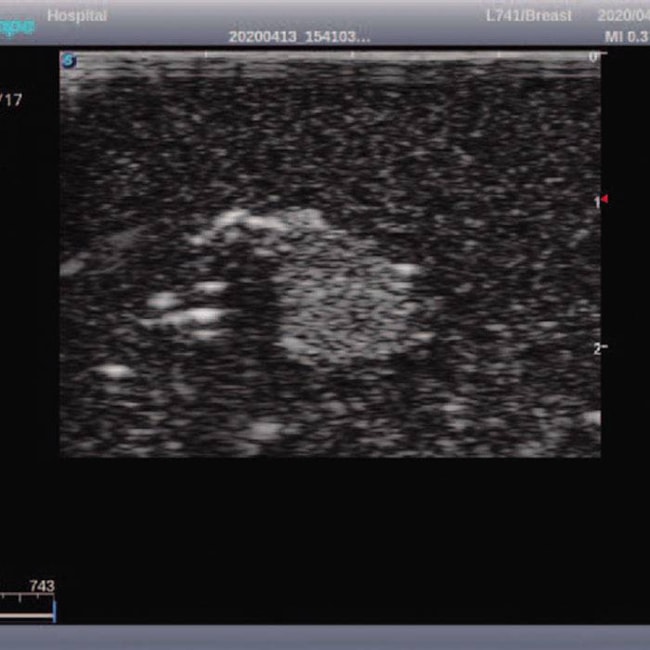Click the cine loop progress bar
Screen dimensions: 650x650
(x=26, y=615)
